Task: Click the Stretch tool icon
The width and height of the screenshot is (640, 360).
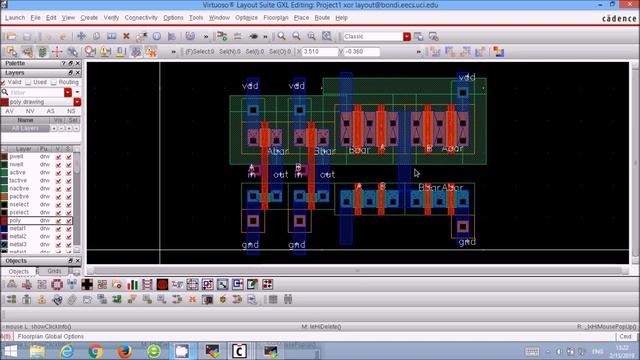Action: click(x=111, y=36)
